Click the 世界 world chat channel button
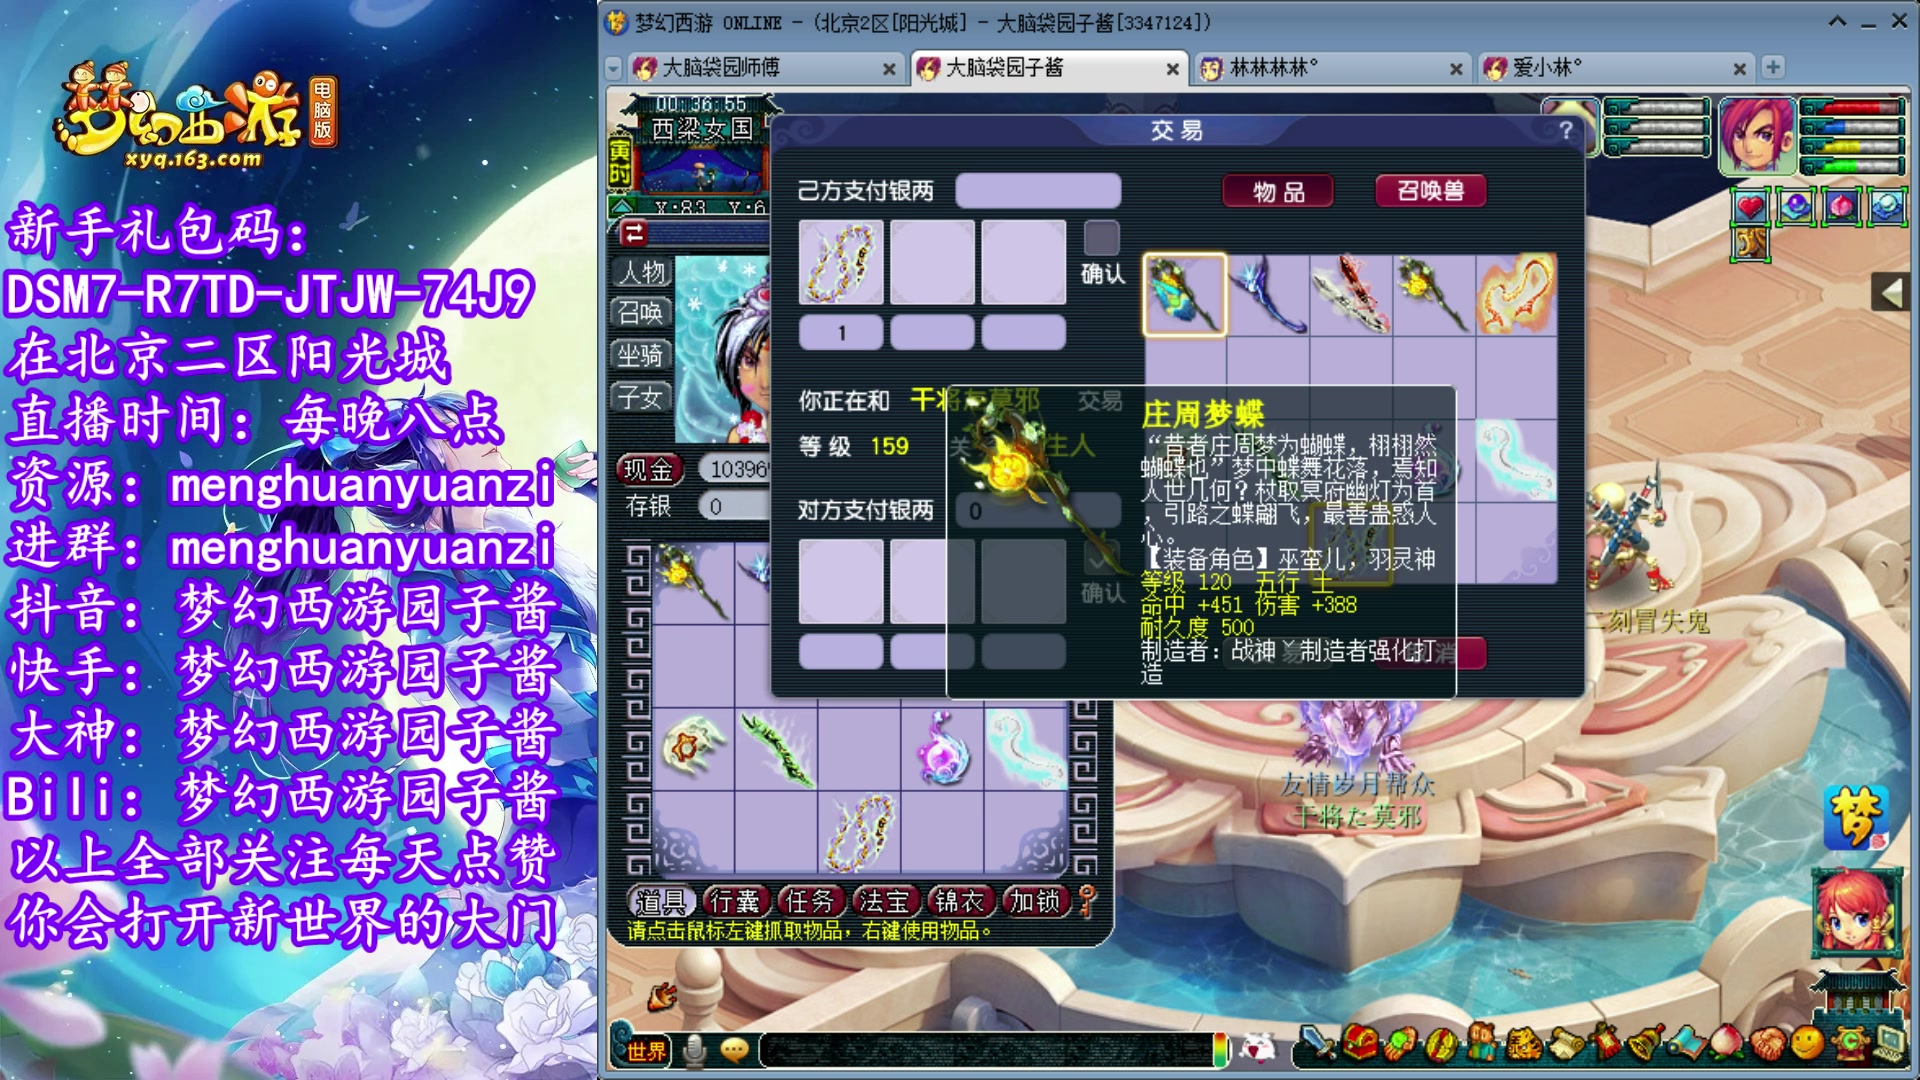The width and height of the screenshot is (1920, 1080). [x=646, y=1050]
